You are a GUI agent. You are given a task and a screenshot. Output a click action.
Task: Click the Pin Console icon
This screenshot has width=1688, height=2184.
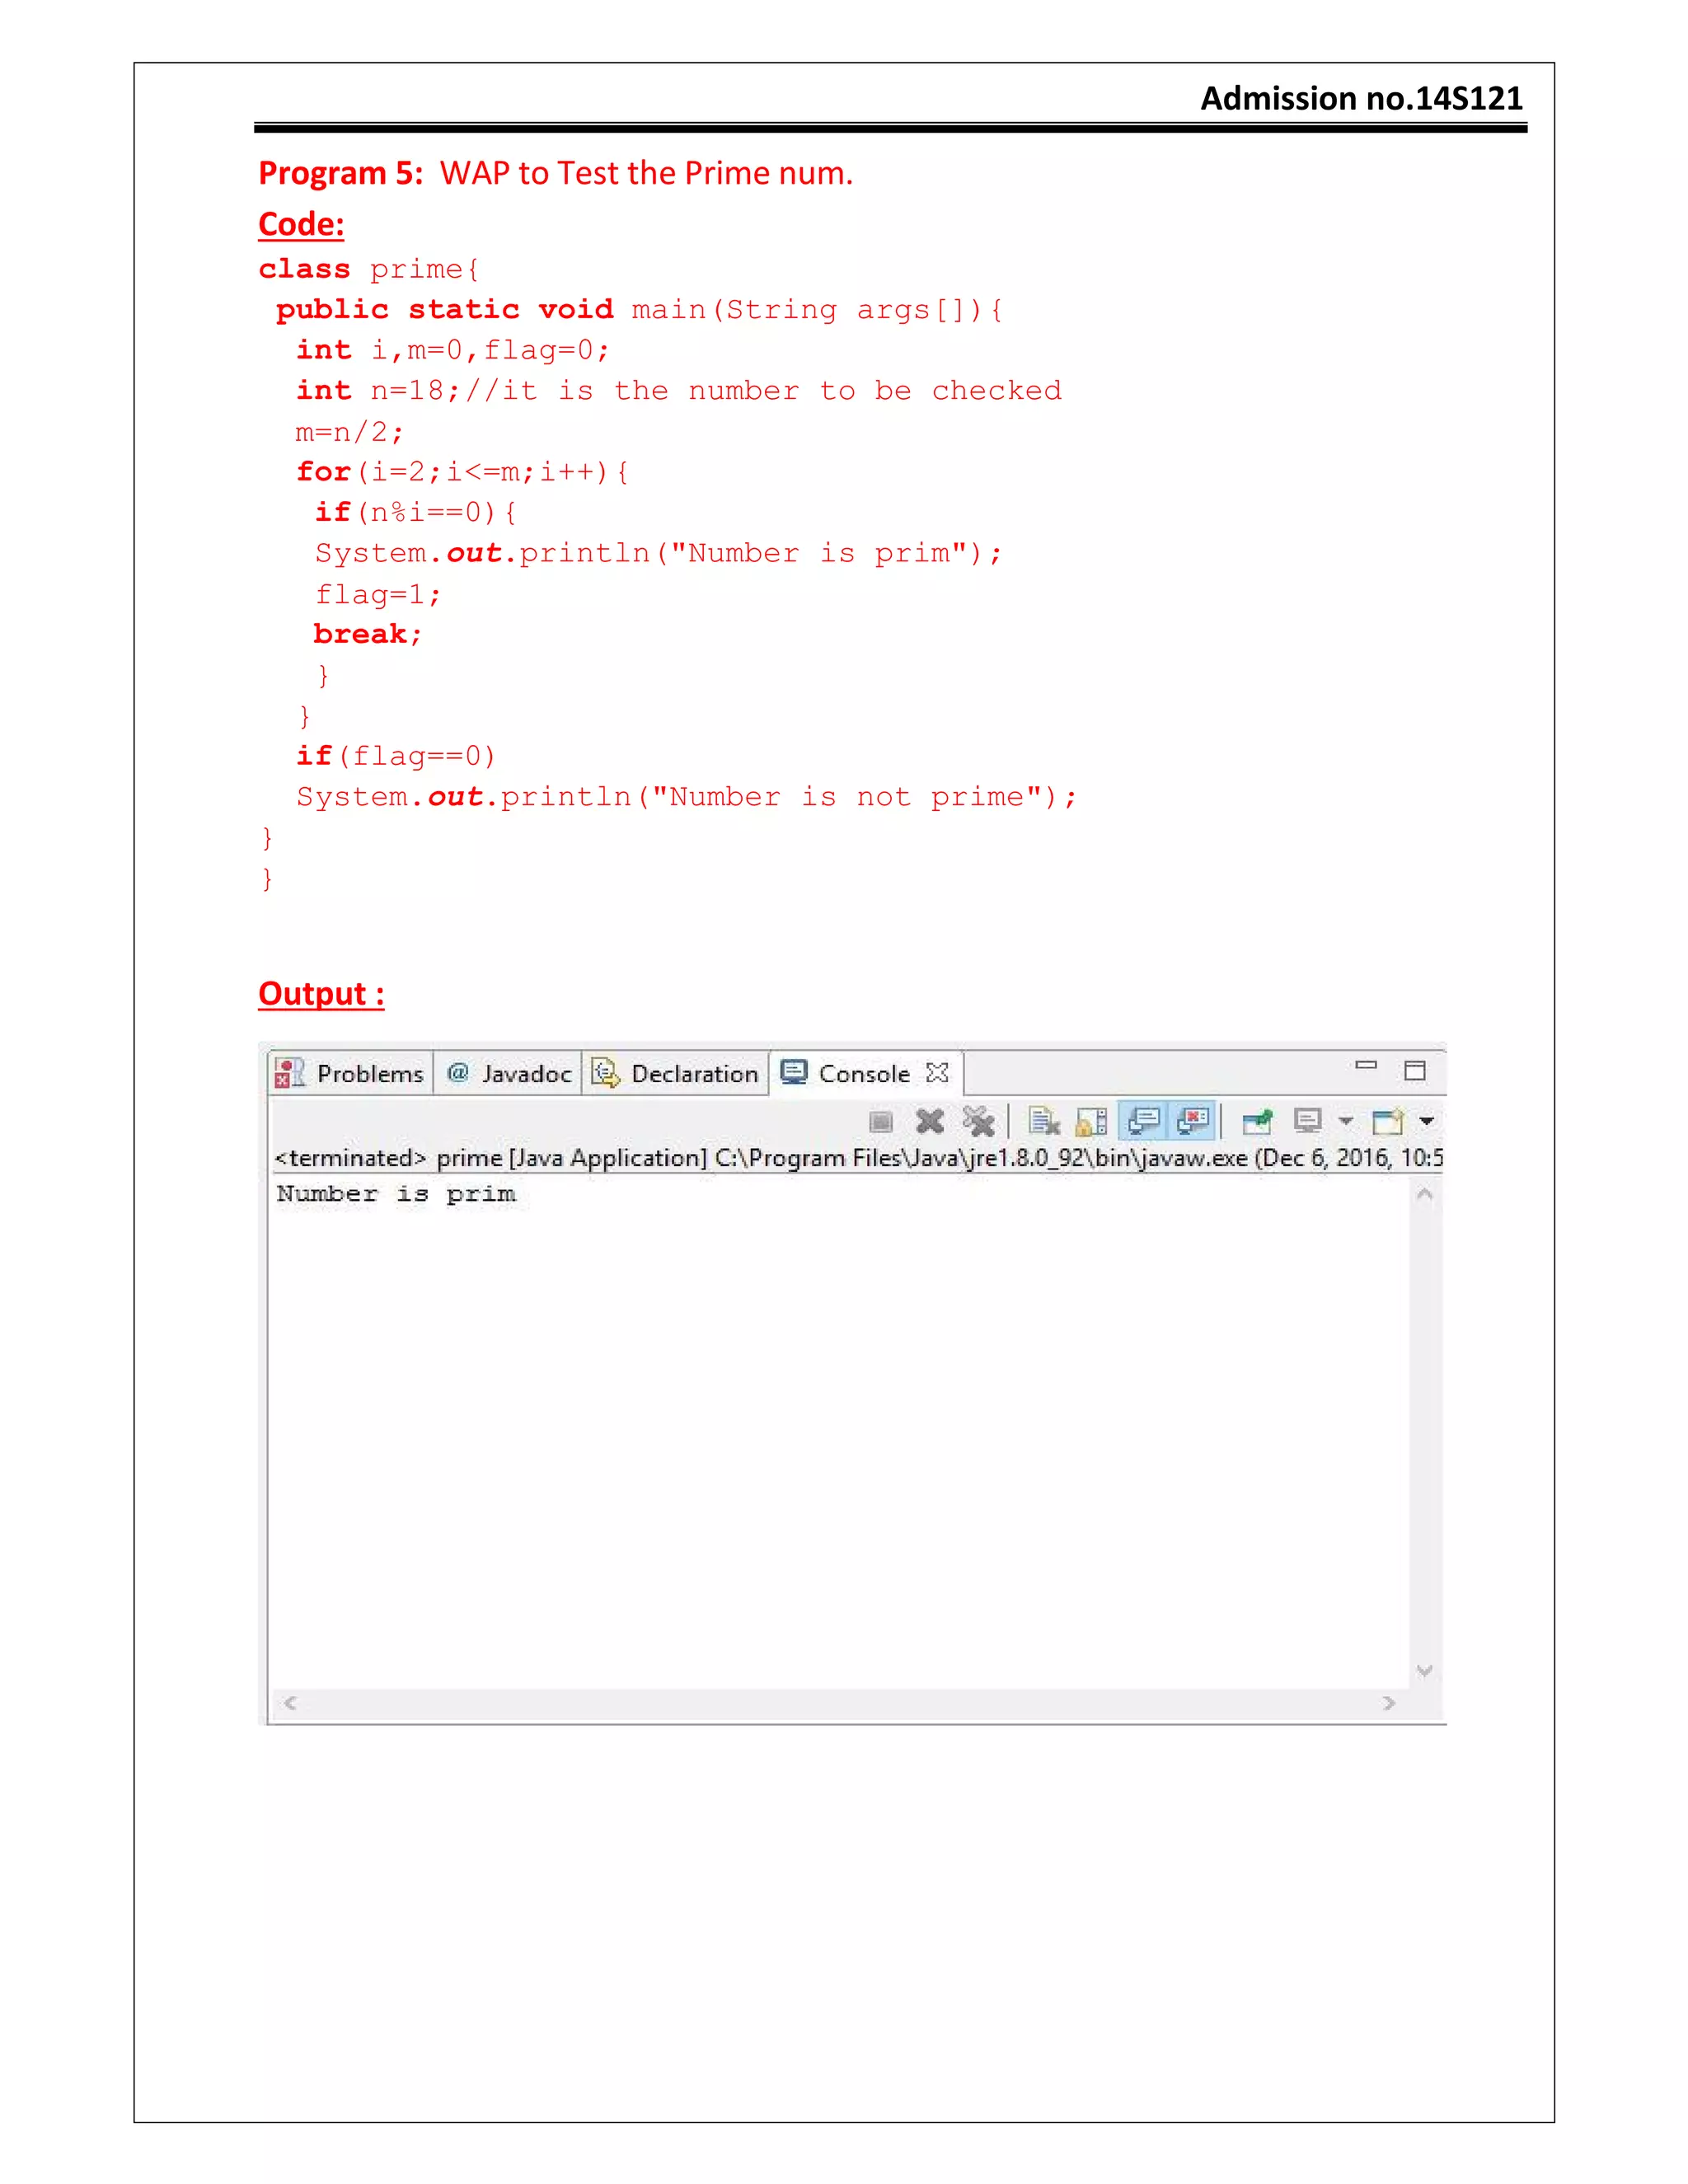point(1256,1122)
